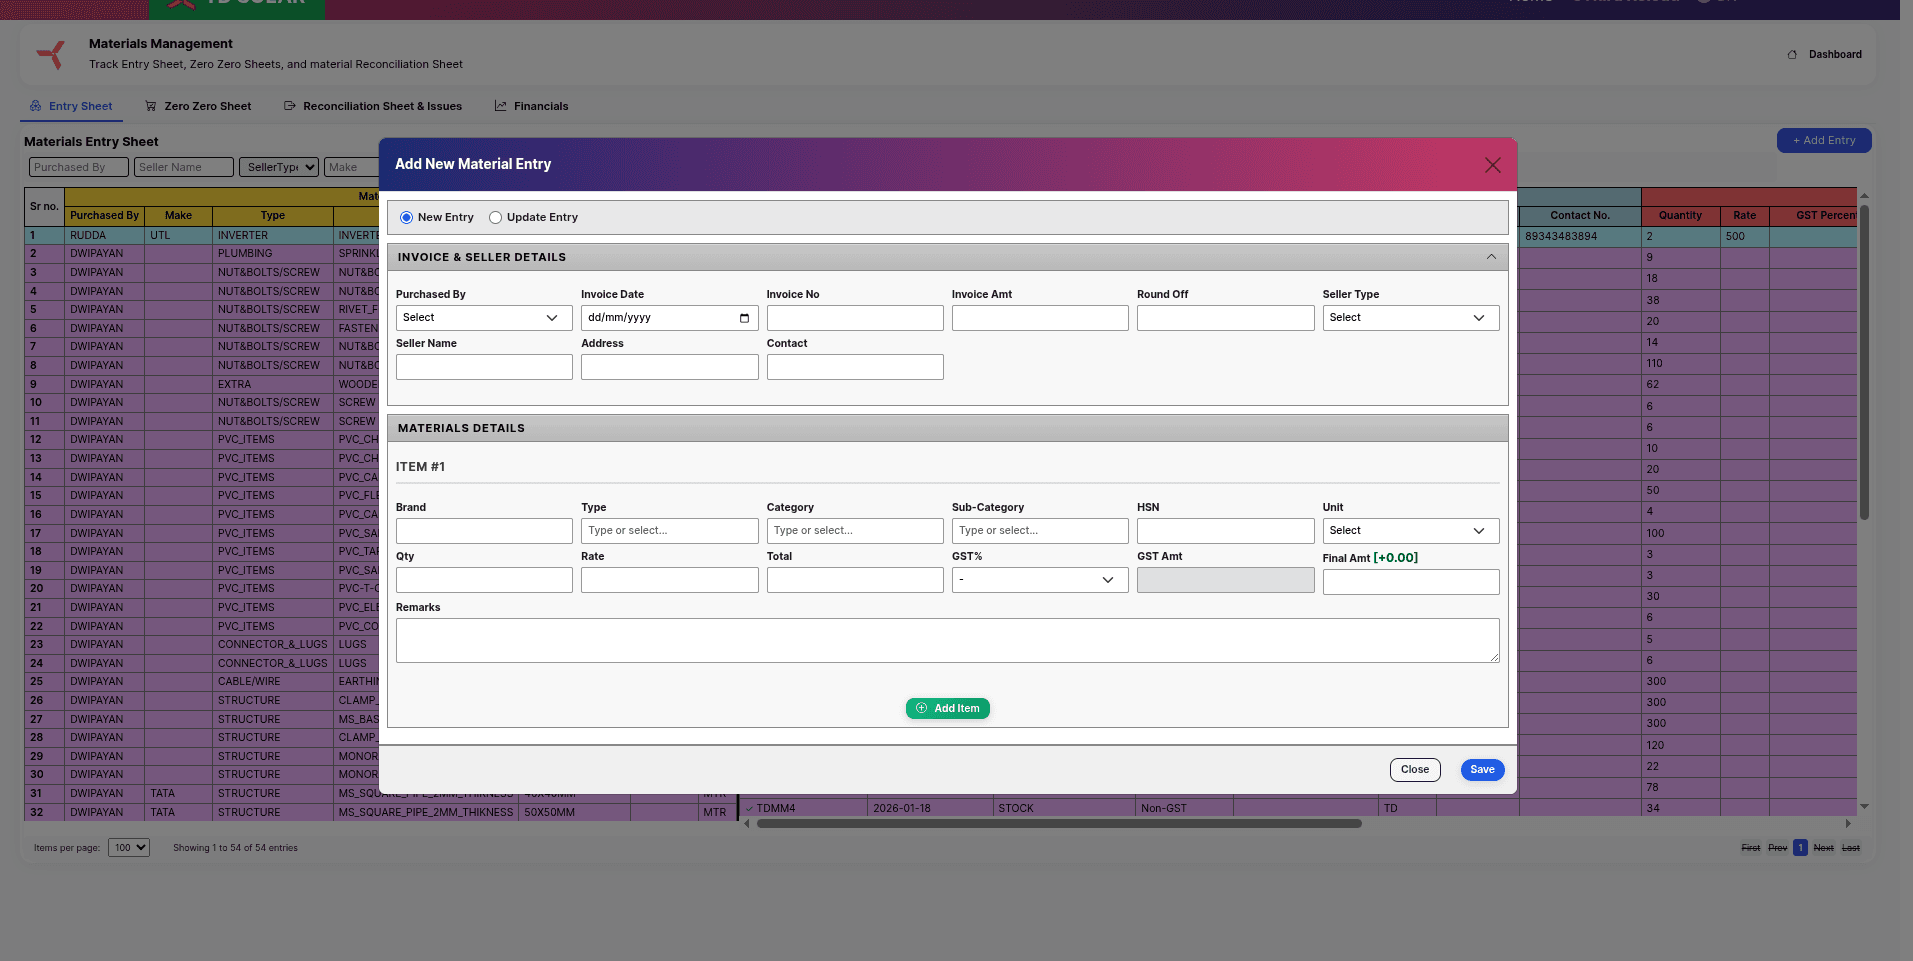Click the Dashboard icon at top right
1913x961 pixels.
[x=1792, y=55]
